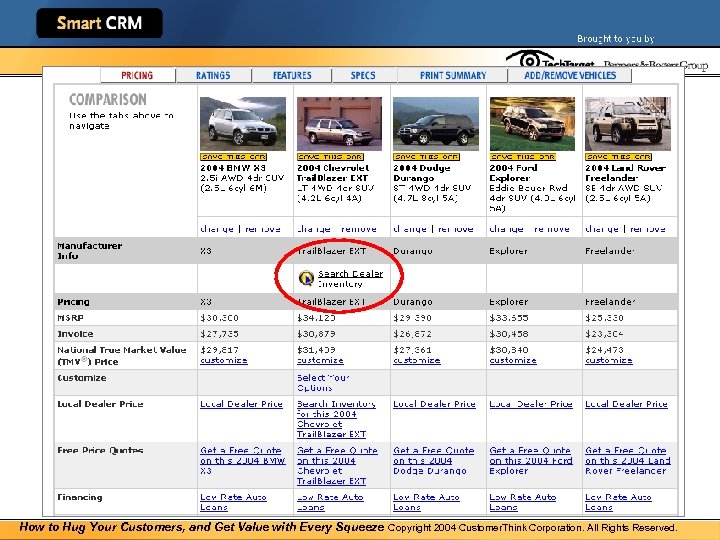Save this car under Ford Explorer
This screenshot has width=720, height=540.
pos(523,157)
